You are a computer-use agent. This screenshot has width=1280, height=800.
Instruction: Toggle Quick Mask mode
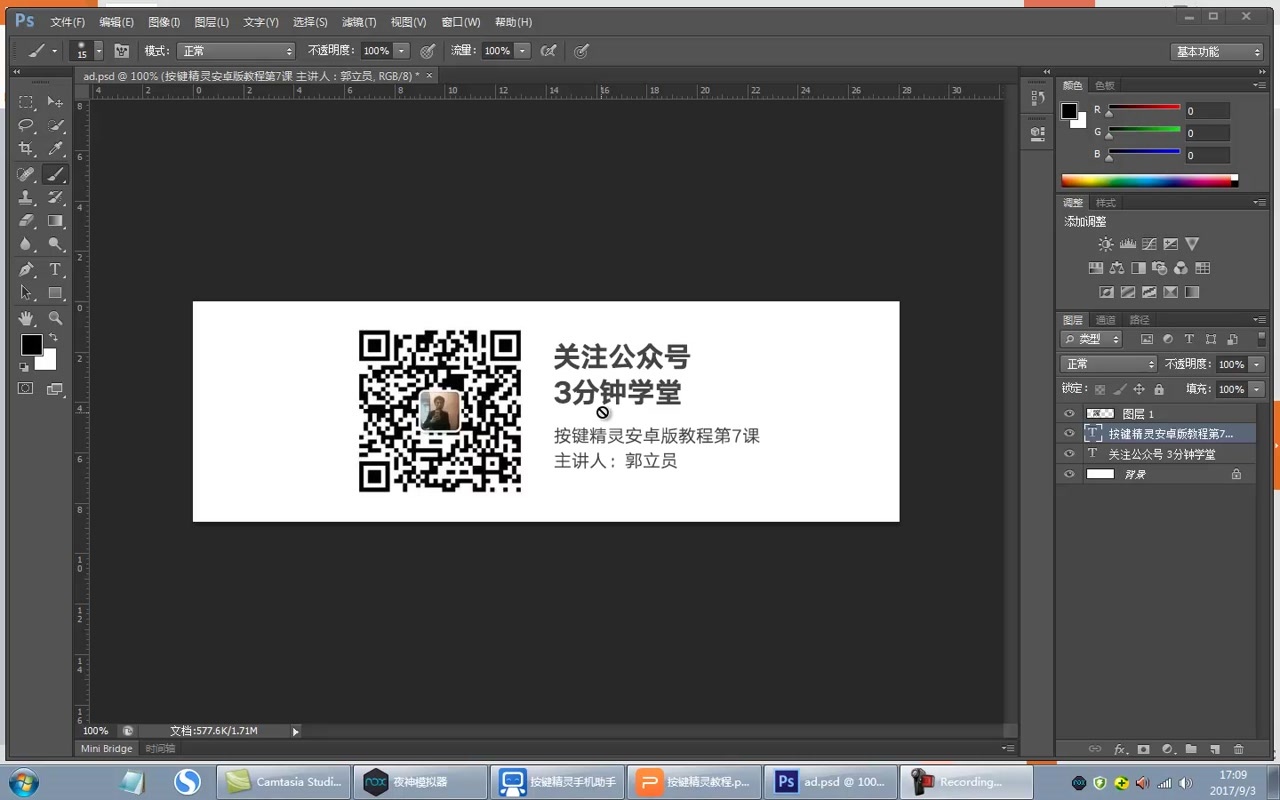point(26,389)
